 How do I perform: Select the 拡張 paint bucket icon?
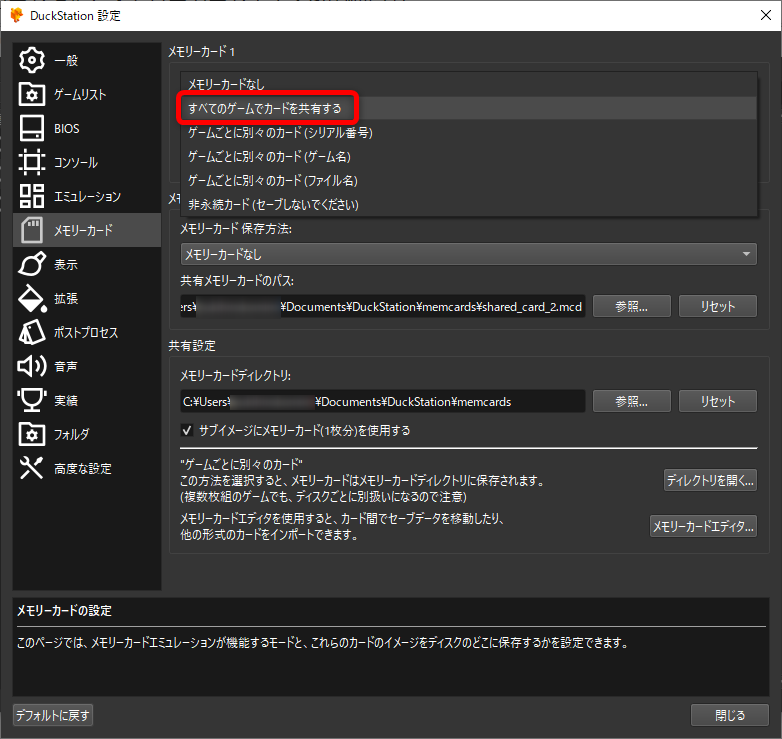pyautogui.click(x=32, y=298)
